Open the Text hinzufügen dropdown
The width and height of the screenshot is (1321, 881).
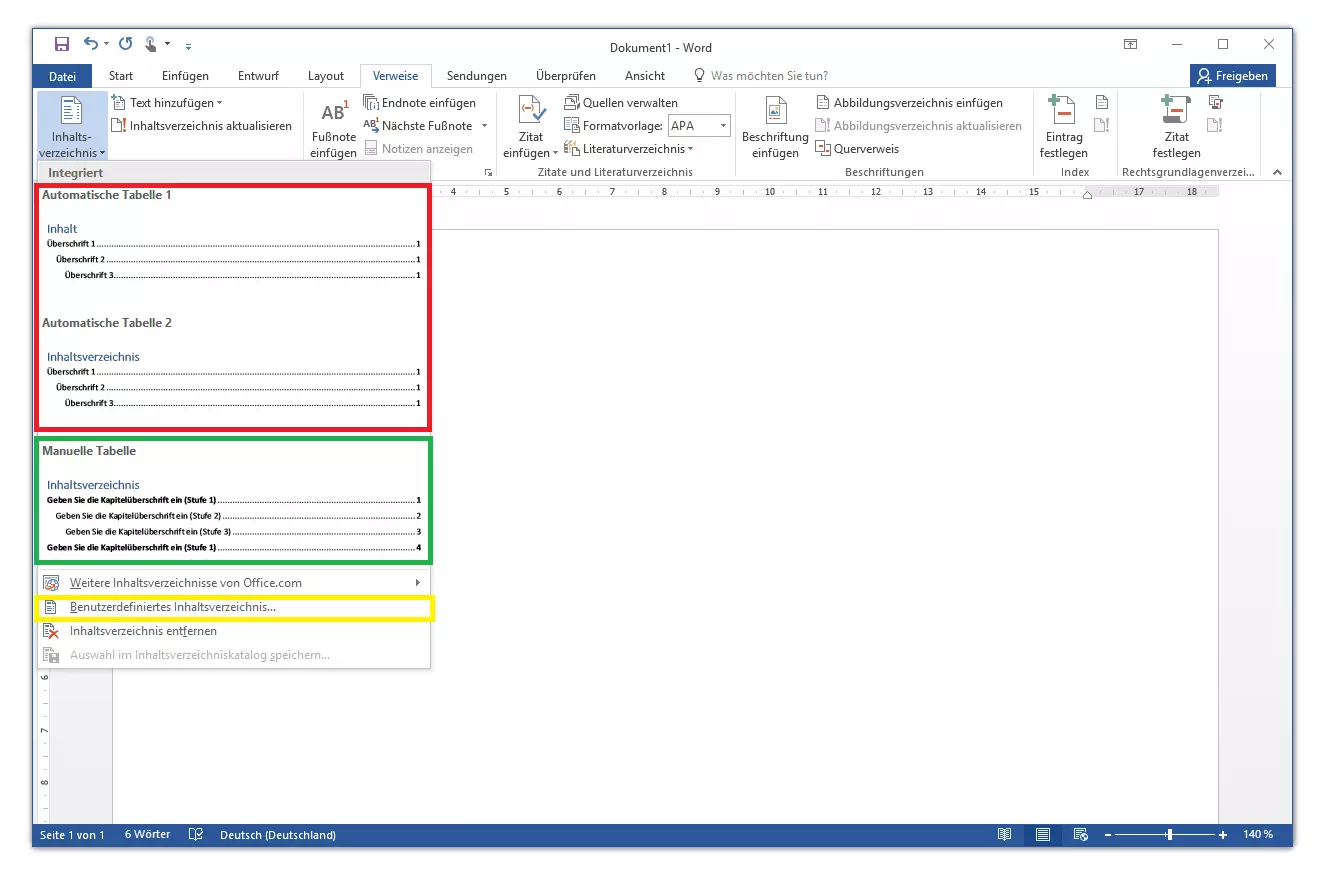167,102
